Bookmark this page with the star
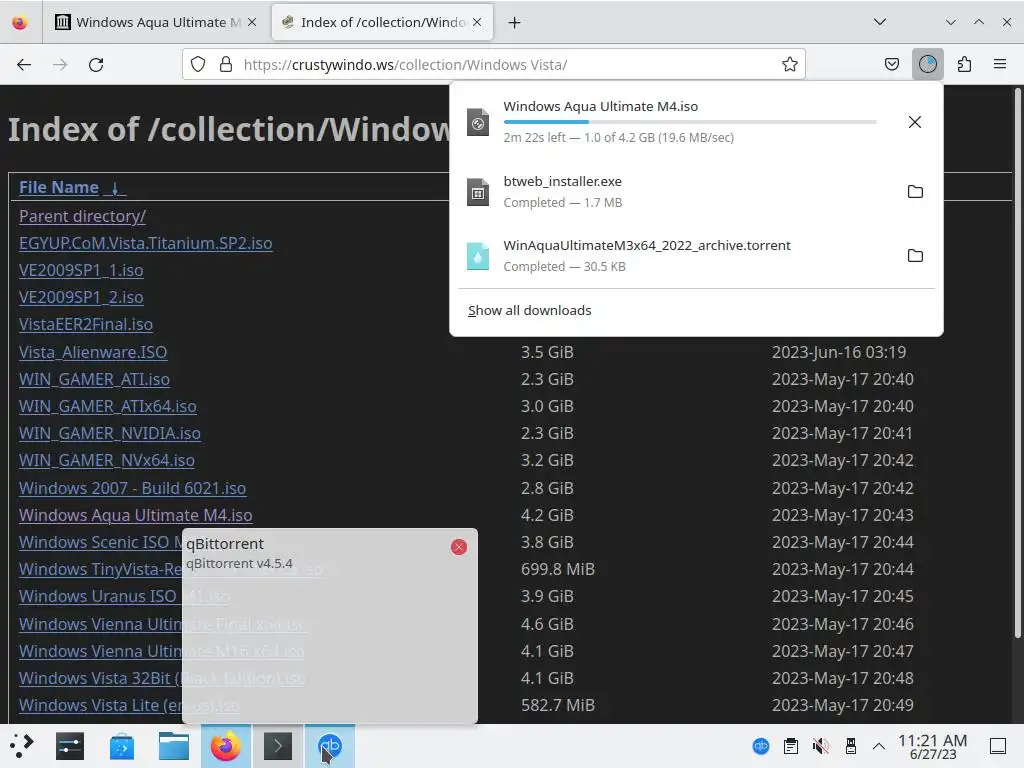Viewport: 1024px width, 768px height. (x=790, y=65)
